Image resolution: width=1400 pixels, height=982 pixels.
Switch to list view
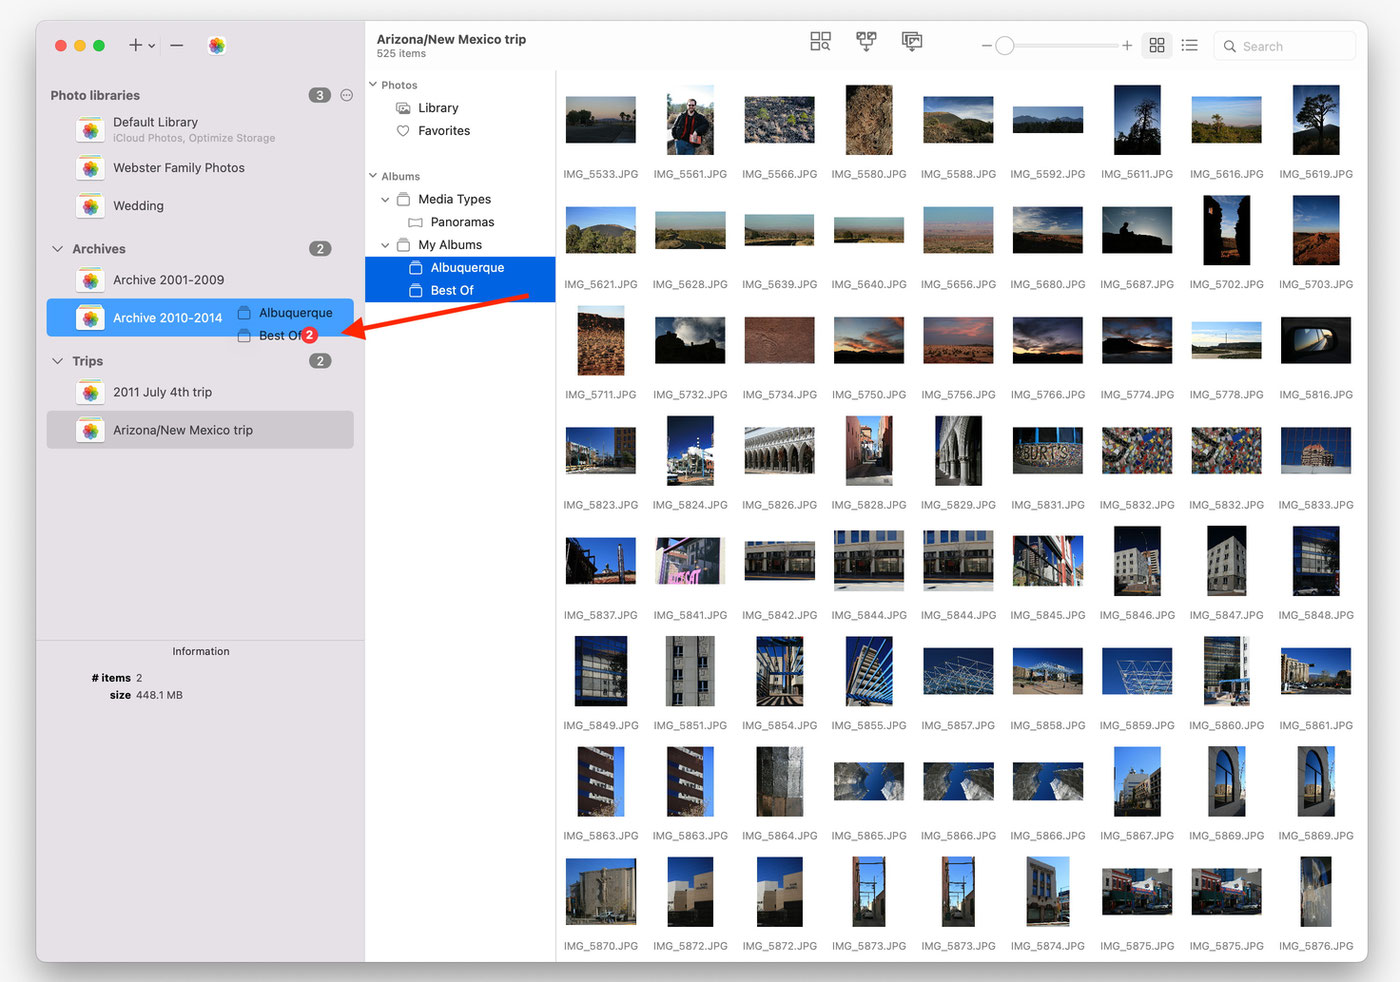point(1189,45)
